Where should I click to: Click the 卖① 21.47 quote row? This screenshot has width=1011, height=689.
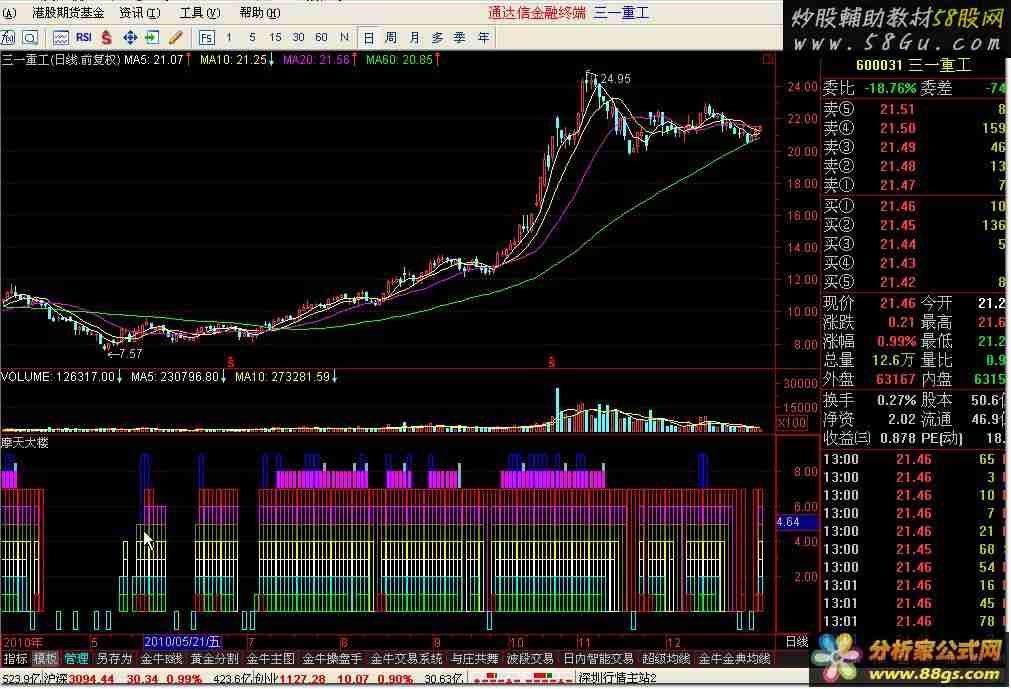pyautogui.click(x=914, y=185)
